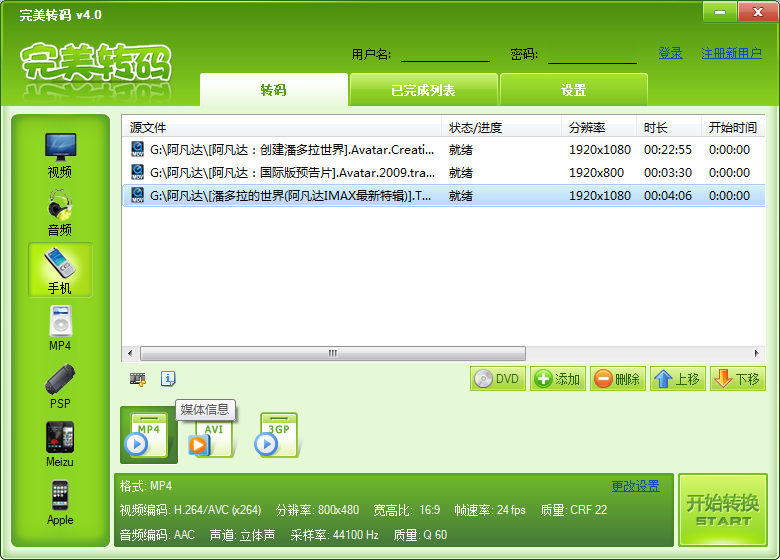Click MOV file icon of 创建潘多拉世界 row
780x560 pixels.
pos(137,149)
